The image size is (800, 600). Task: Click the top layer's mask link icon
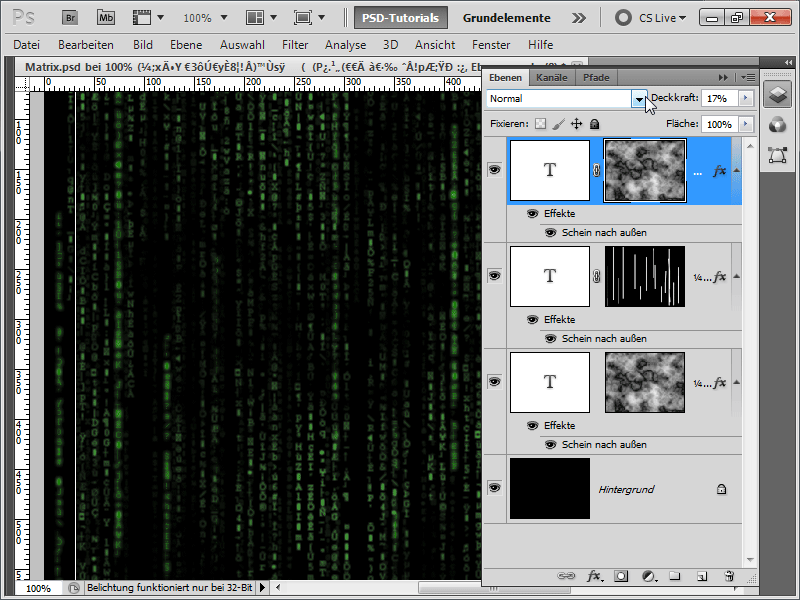[596, 170]
